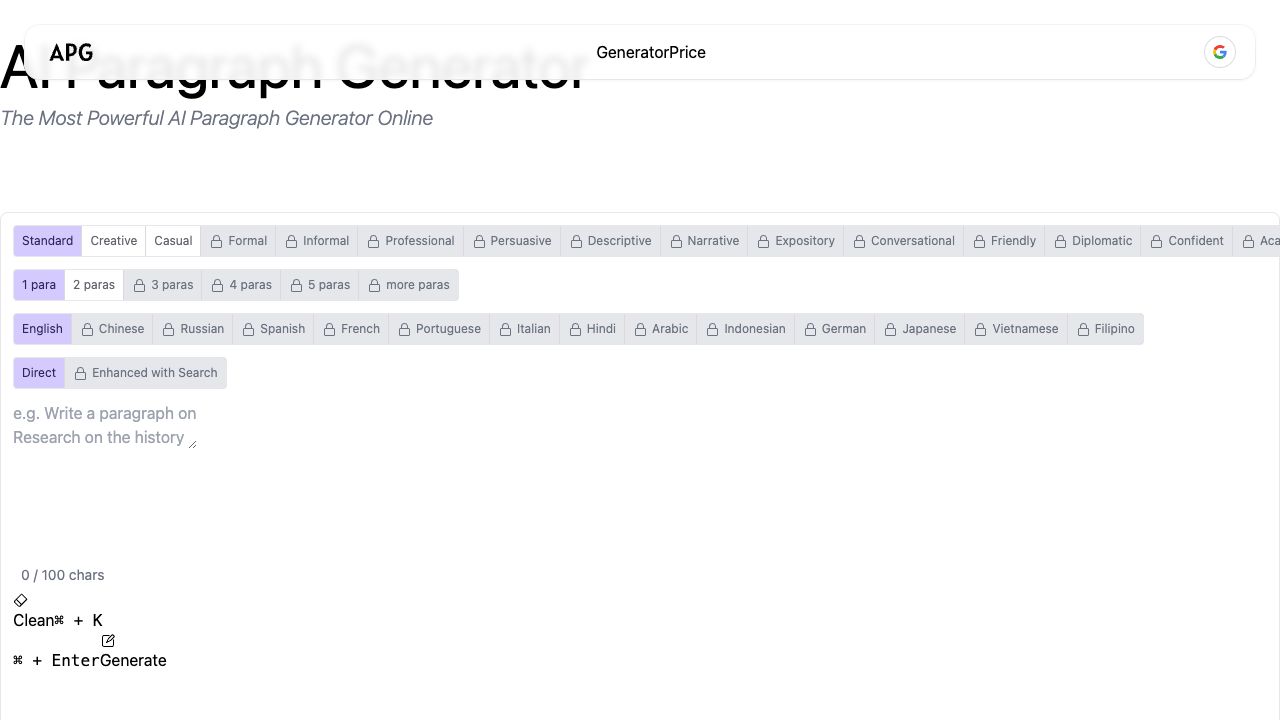
Task: Click the pencil edit icon above Generate
Action: (108, 640)
